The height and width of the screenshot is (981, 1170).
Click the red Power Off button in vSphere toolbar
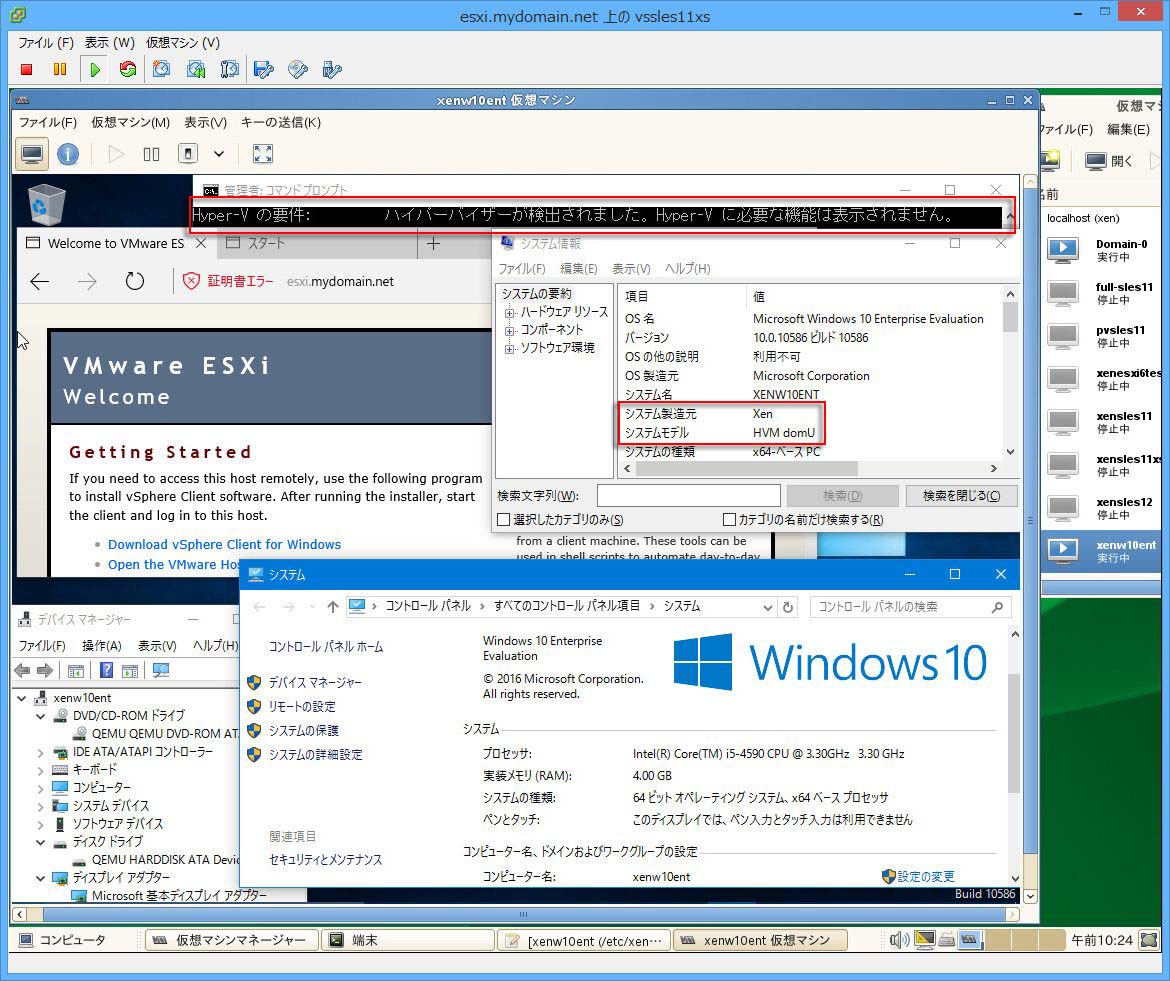pos(26,69)
